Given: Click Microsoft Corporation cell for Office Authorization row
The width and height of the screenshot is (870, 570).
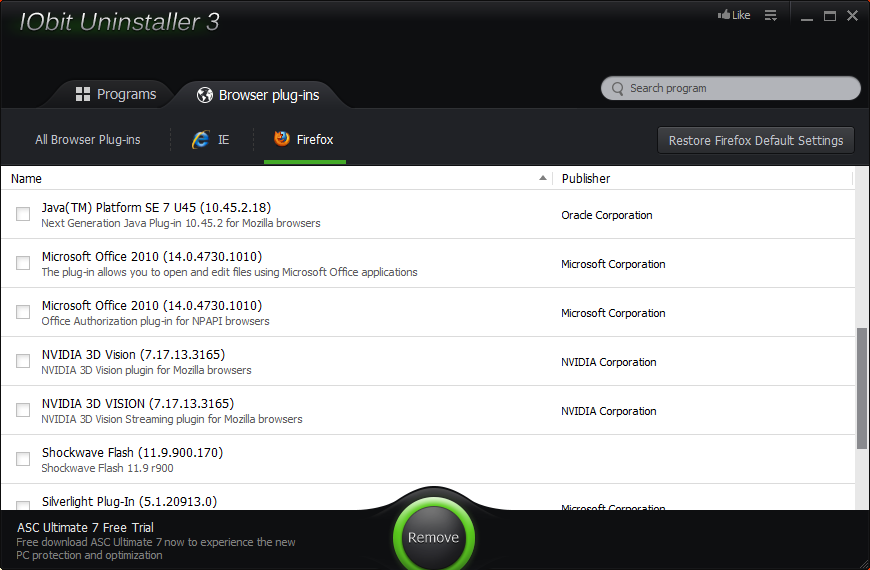Looking at the screenshot, I should [x=613, y=313].
